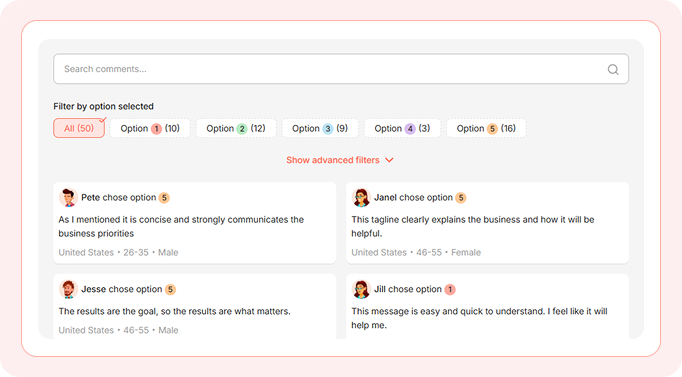
Task: Filter comments by Option 5 (16)
Action: click(486, 128)
